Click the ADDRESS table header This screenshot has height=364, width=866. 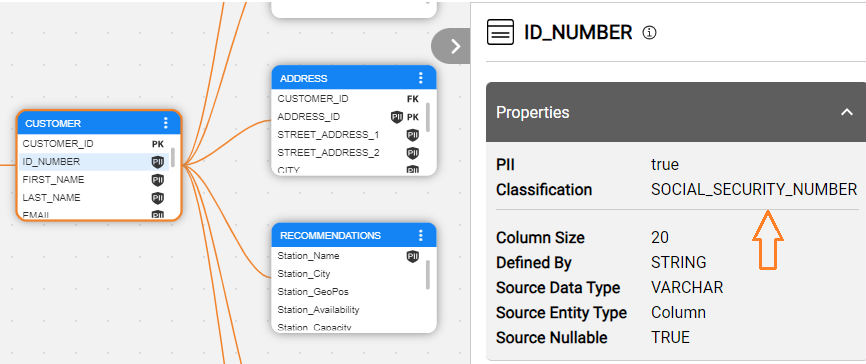(x=354, y=78)
